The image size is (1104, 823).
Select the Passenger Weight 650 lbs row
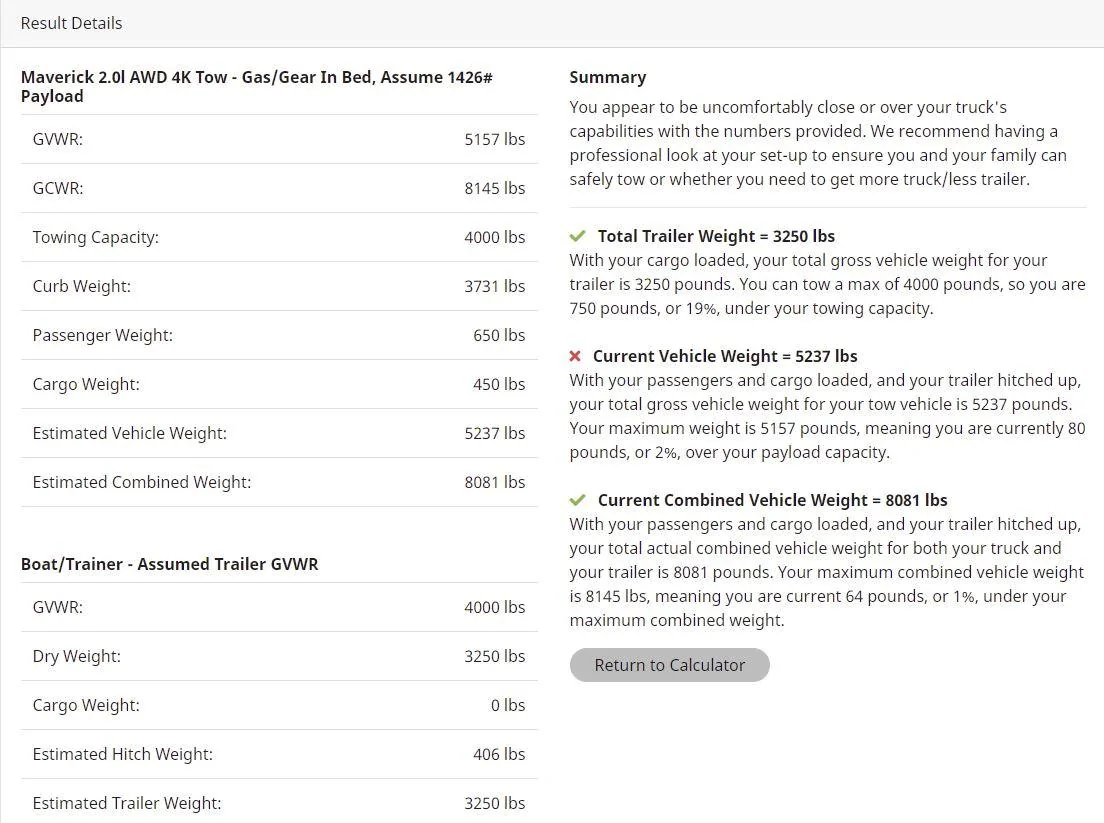point(279,335)
